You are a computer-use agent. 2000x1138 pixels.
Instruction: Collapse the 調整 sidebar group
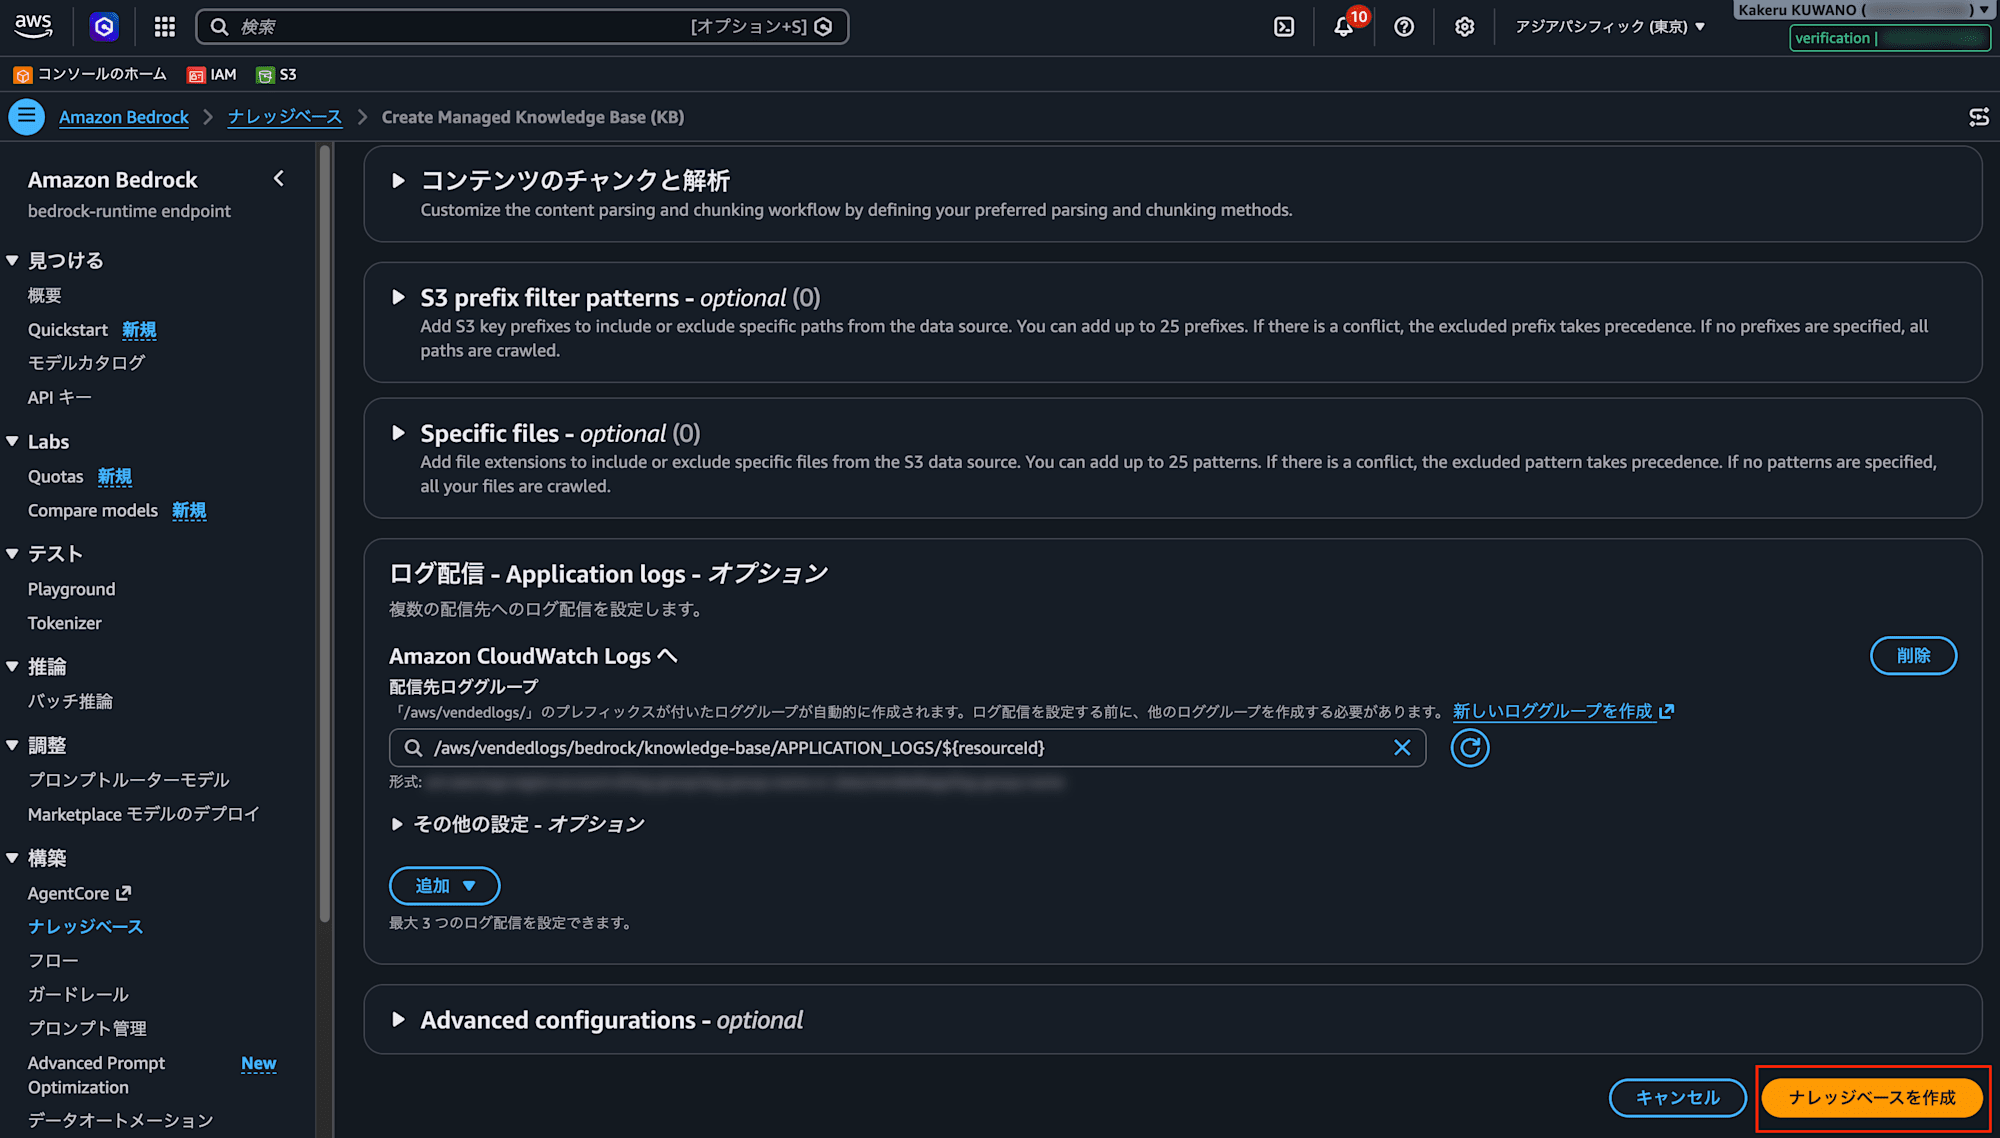click(x=12, y=746)
